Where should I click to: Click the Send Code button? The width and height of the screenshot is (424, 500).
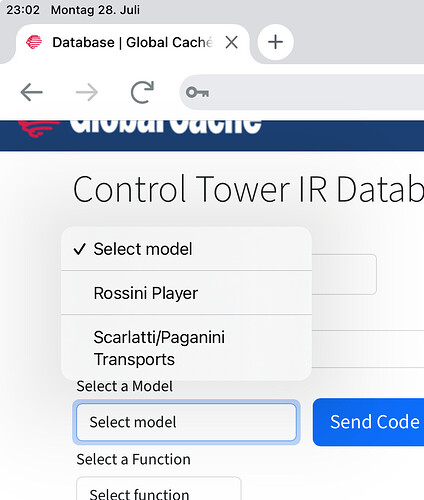point(368,422)
